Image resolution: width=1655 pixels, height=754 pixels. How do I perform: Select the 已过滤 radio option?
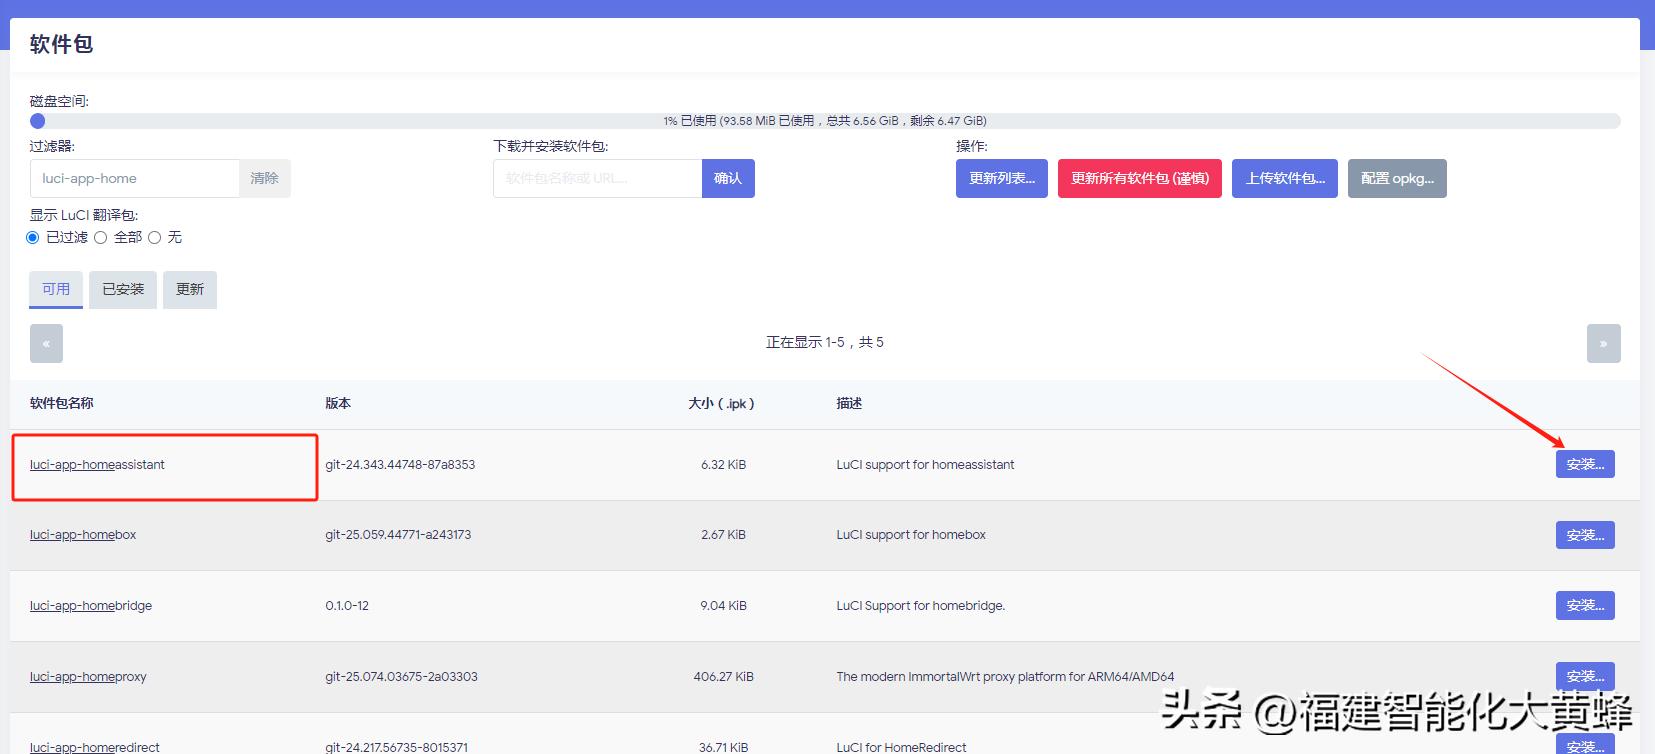[33, 237]
